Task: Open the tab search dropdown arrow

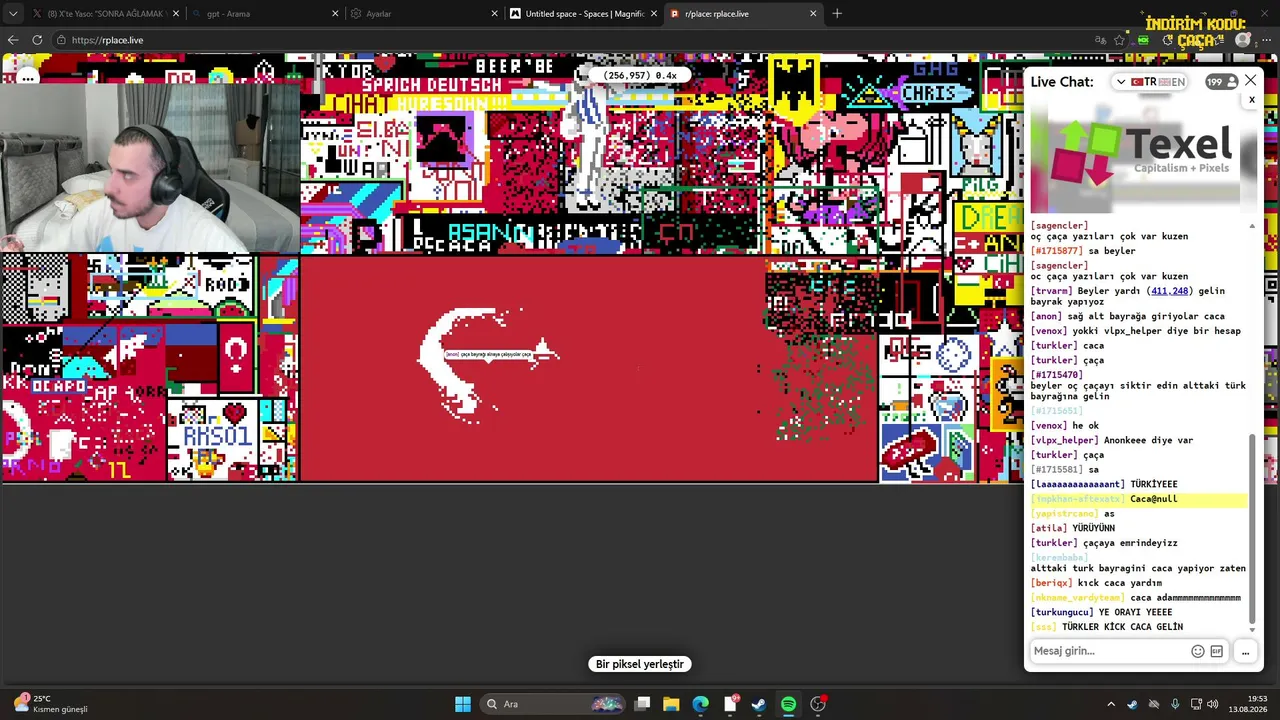Action: point(13,14)
